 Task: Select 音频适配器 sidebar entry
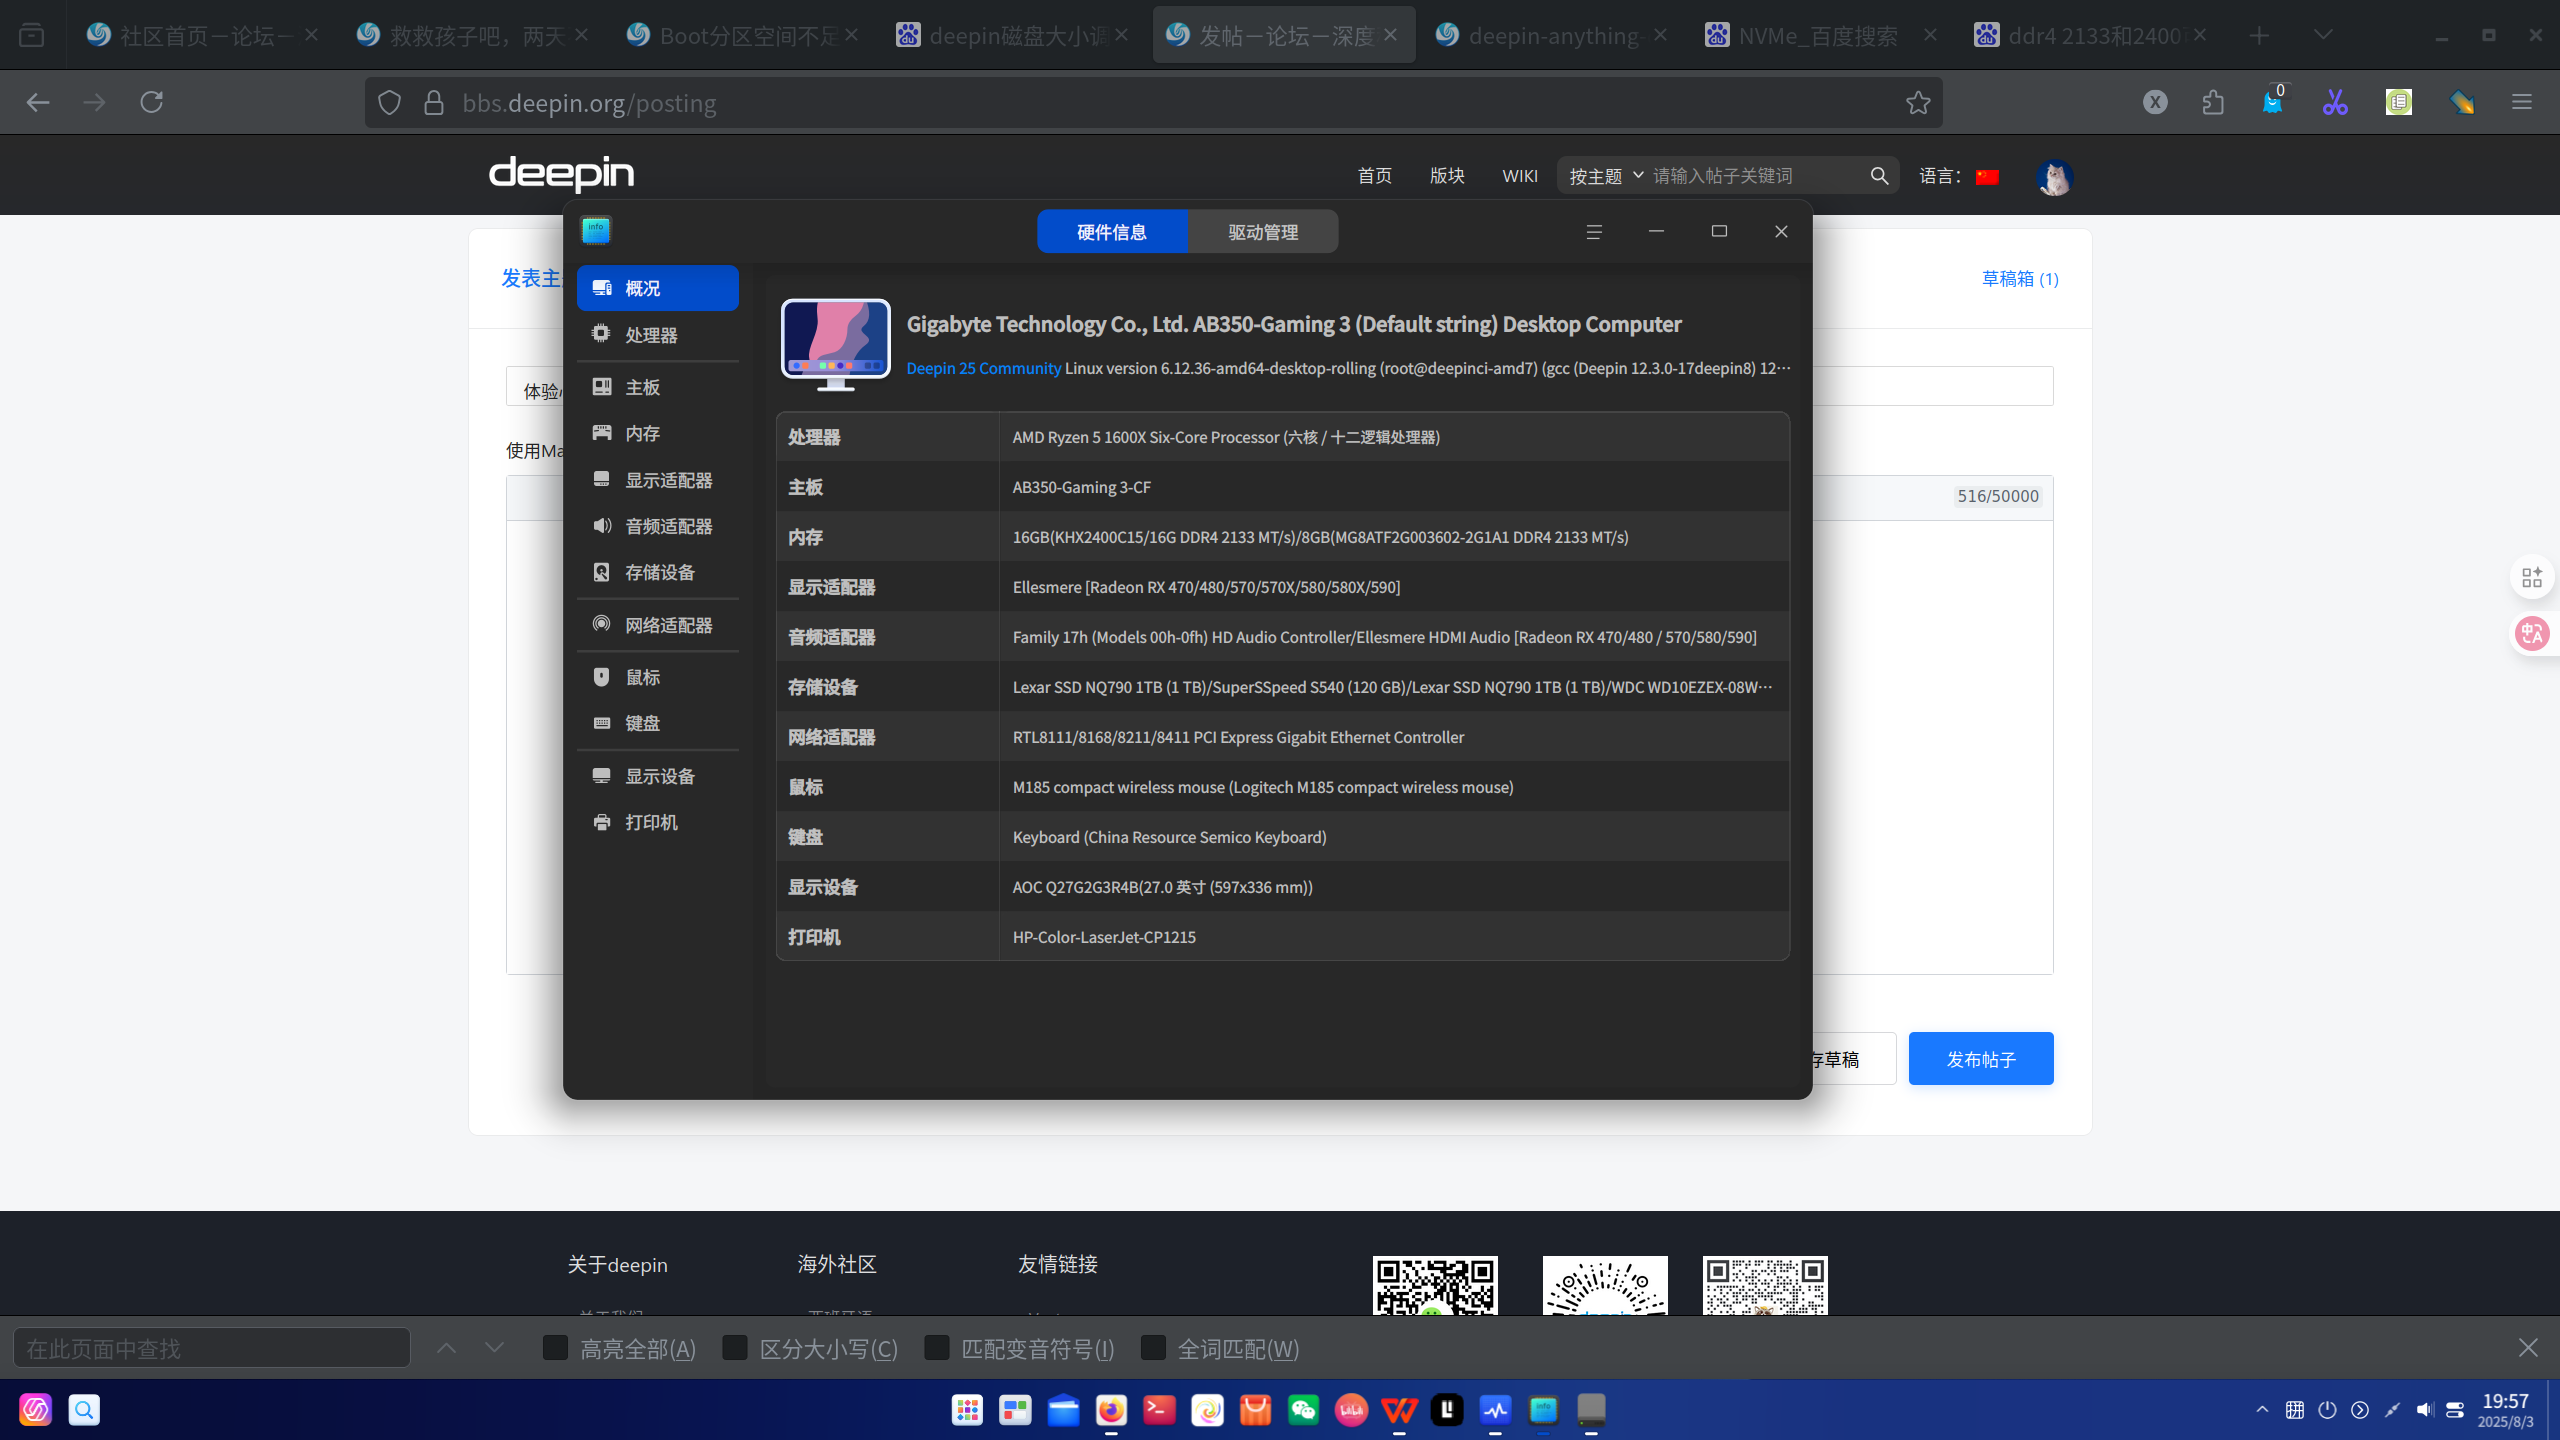[657, 526]
